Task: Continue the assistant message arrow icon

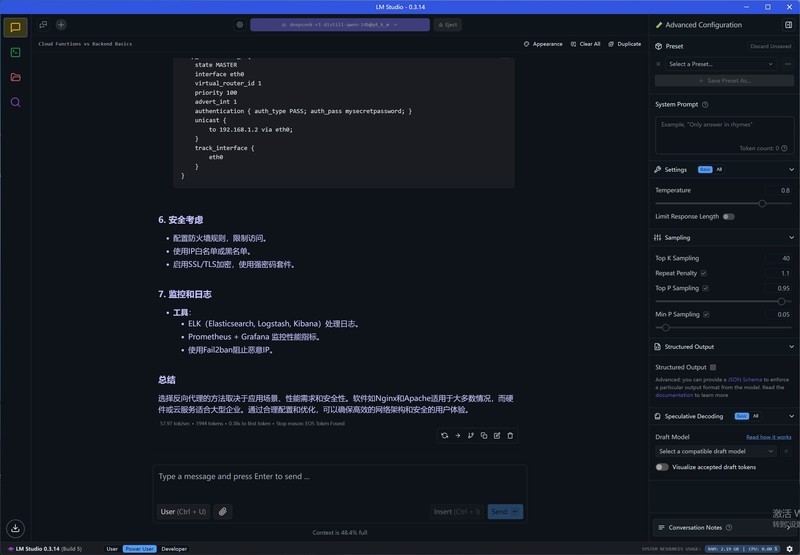Action: [x=458, y=436]
